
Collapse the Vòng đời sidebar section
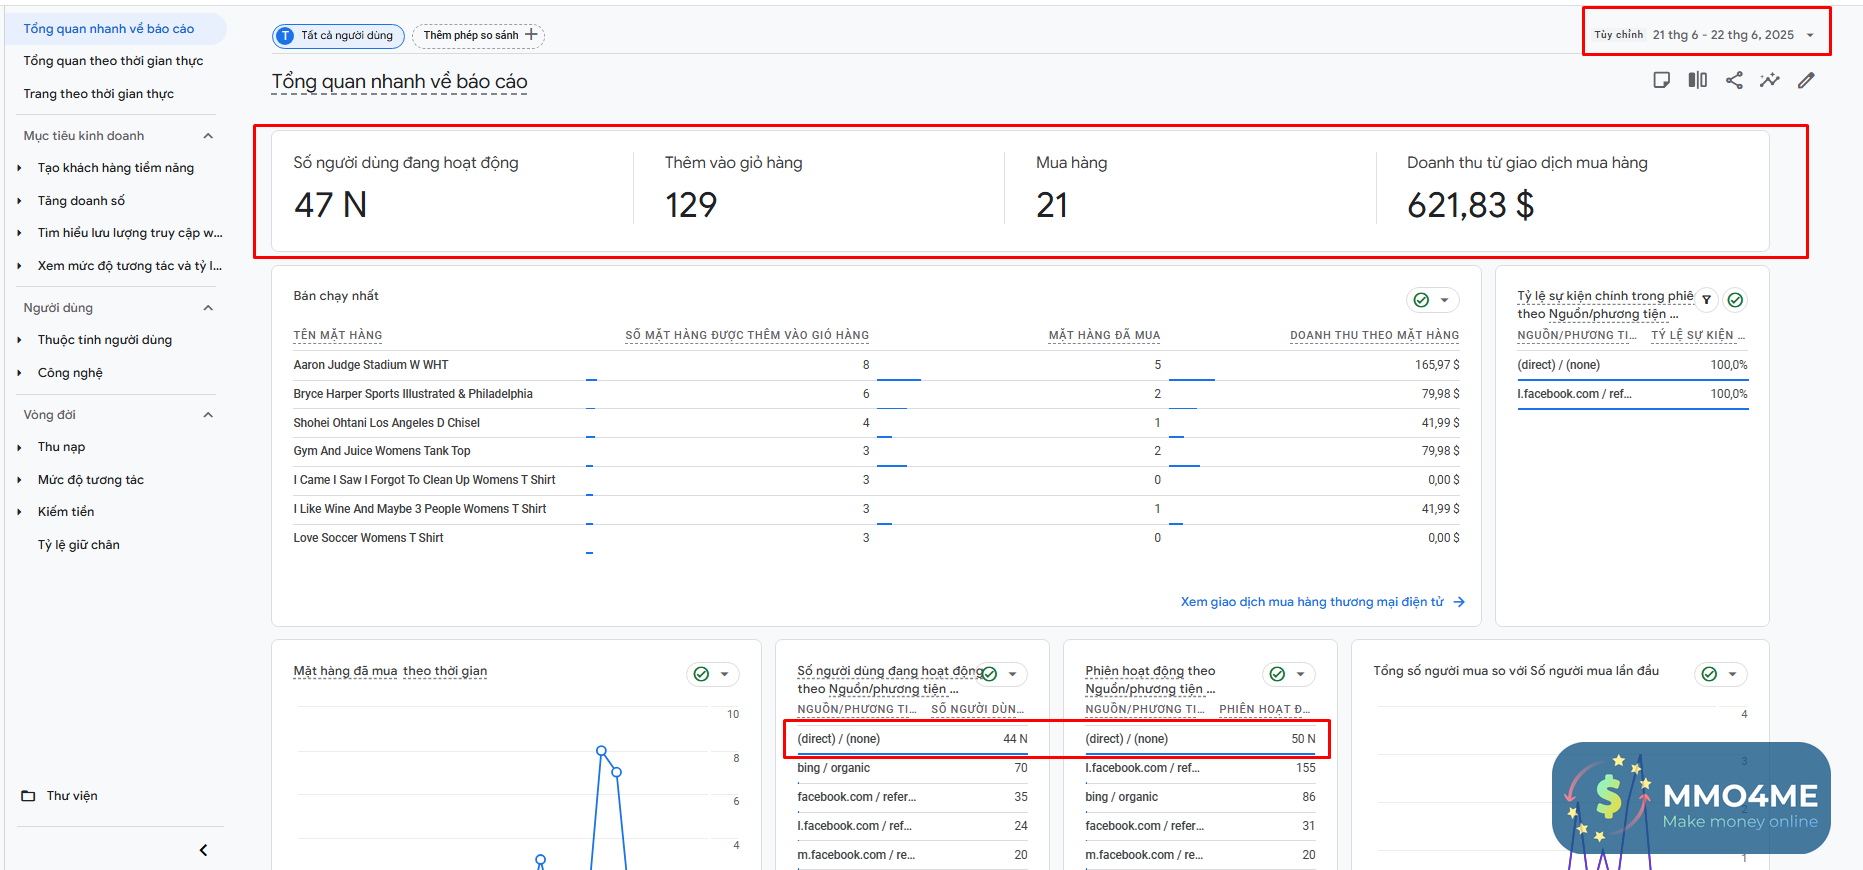[x=208, y=415]
